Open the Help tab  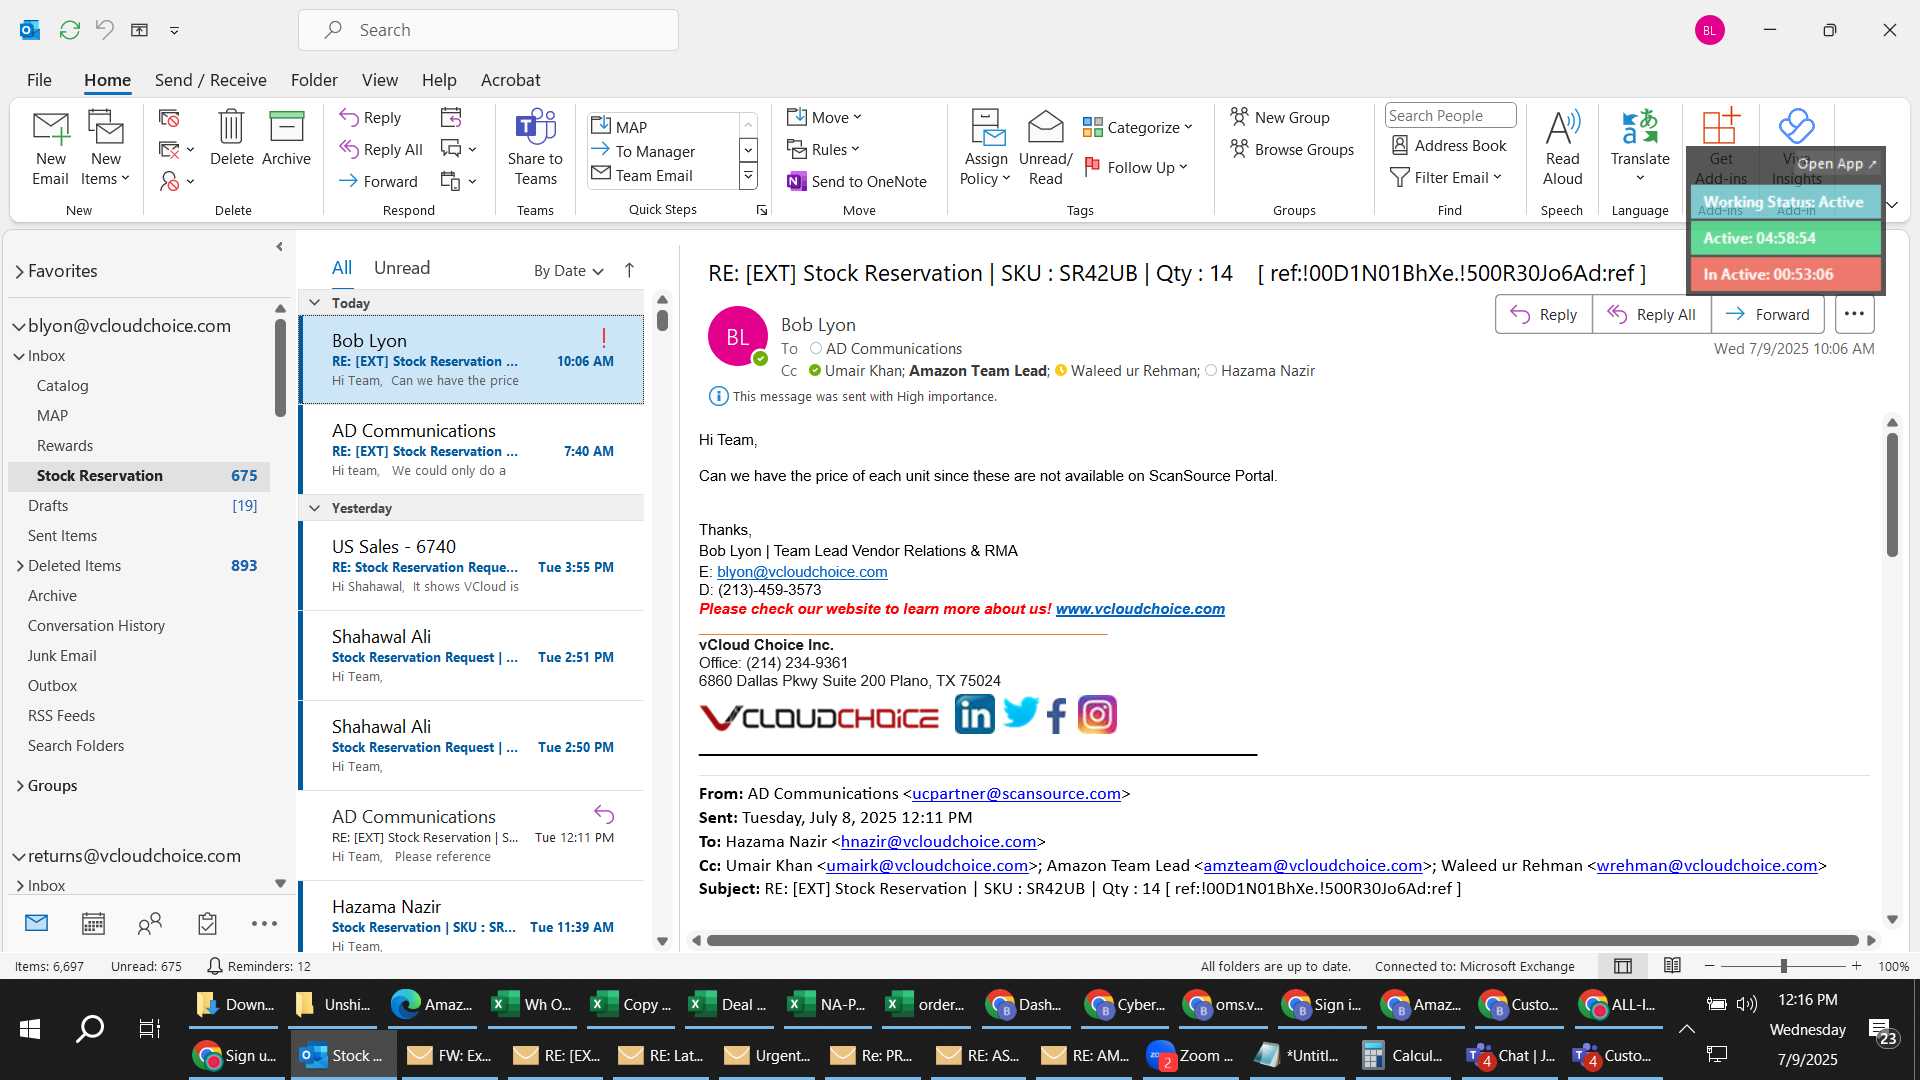tap(439, 80)
